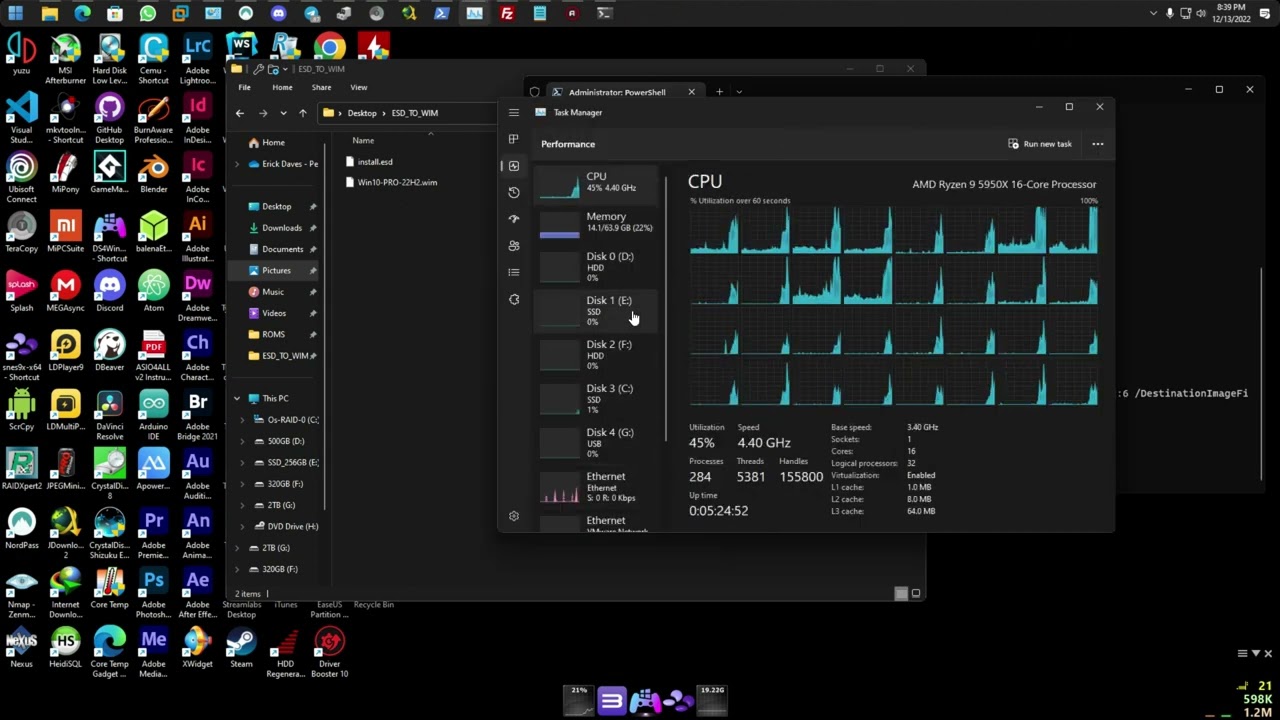
Task: Open Processes page icon in Task Manager
Action: pos(513,139)
